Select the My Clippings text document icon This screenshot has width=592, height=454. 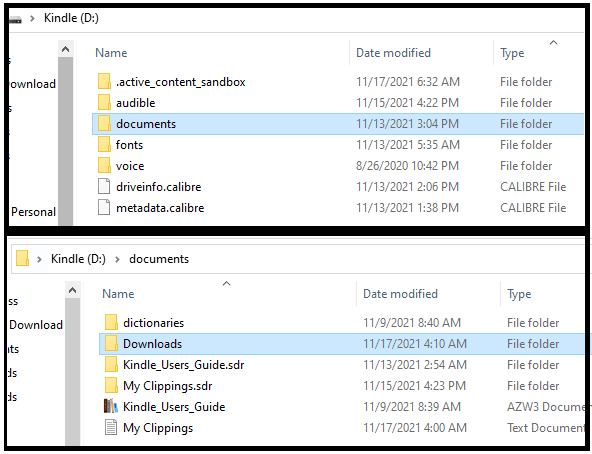pos(111,427)
